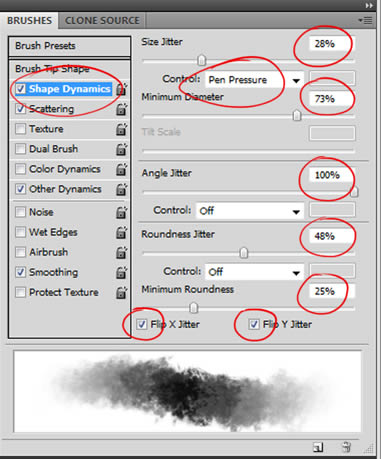Viewport: 381px width, 459px height.
Task: Delete the brush with the trash icon
Action: coord(346,447)
